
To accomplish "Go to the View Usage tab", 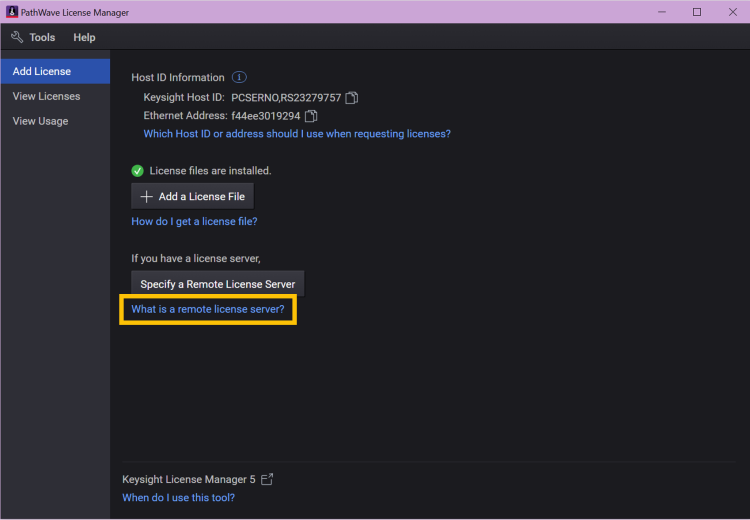I will pos(55,121).
